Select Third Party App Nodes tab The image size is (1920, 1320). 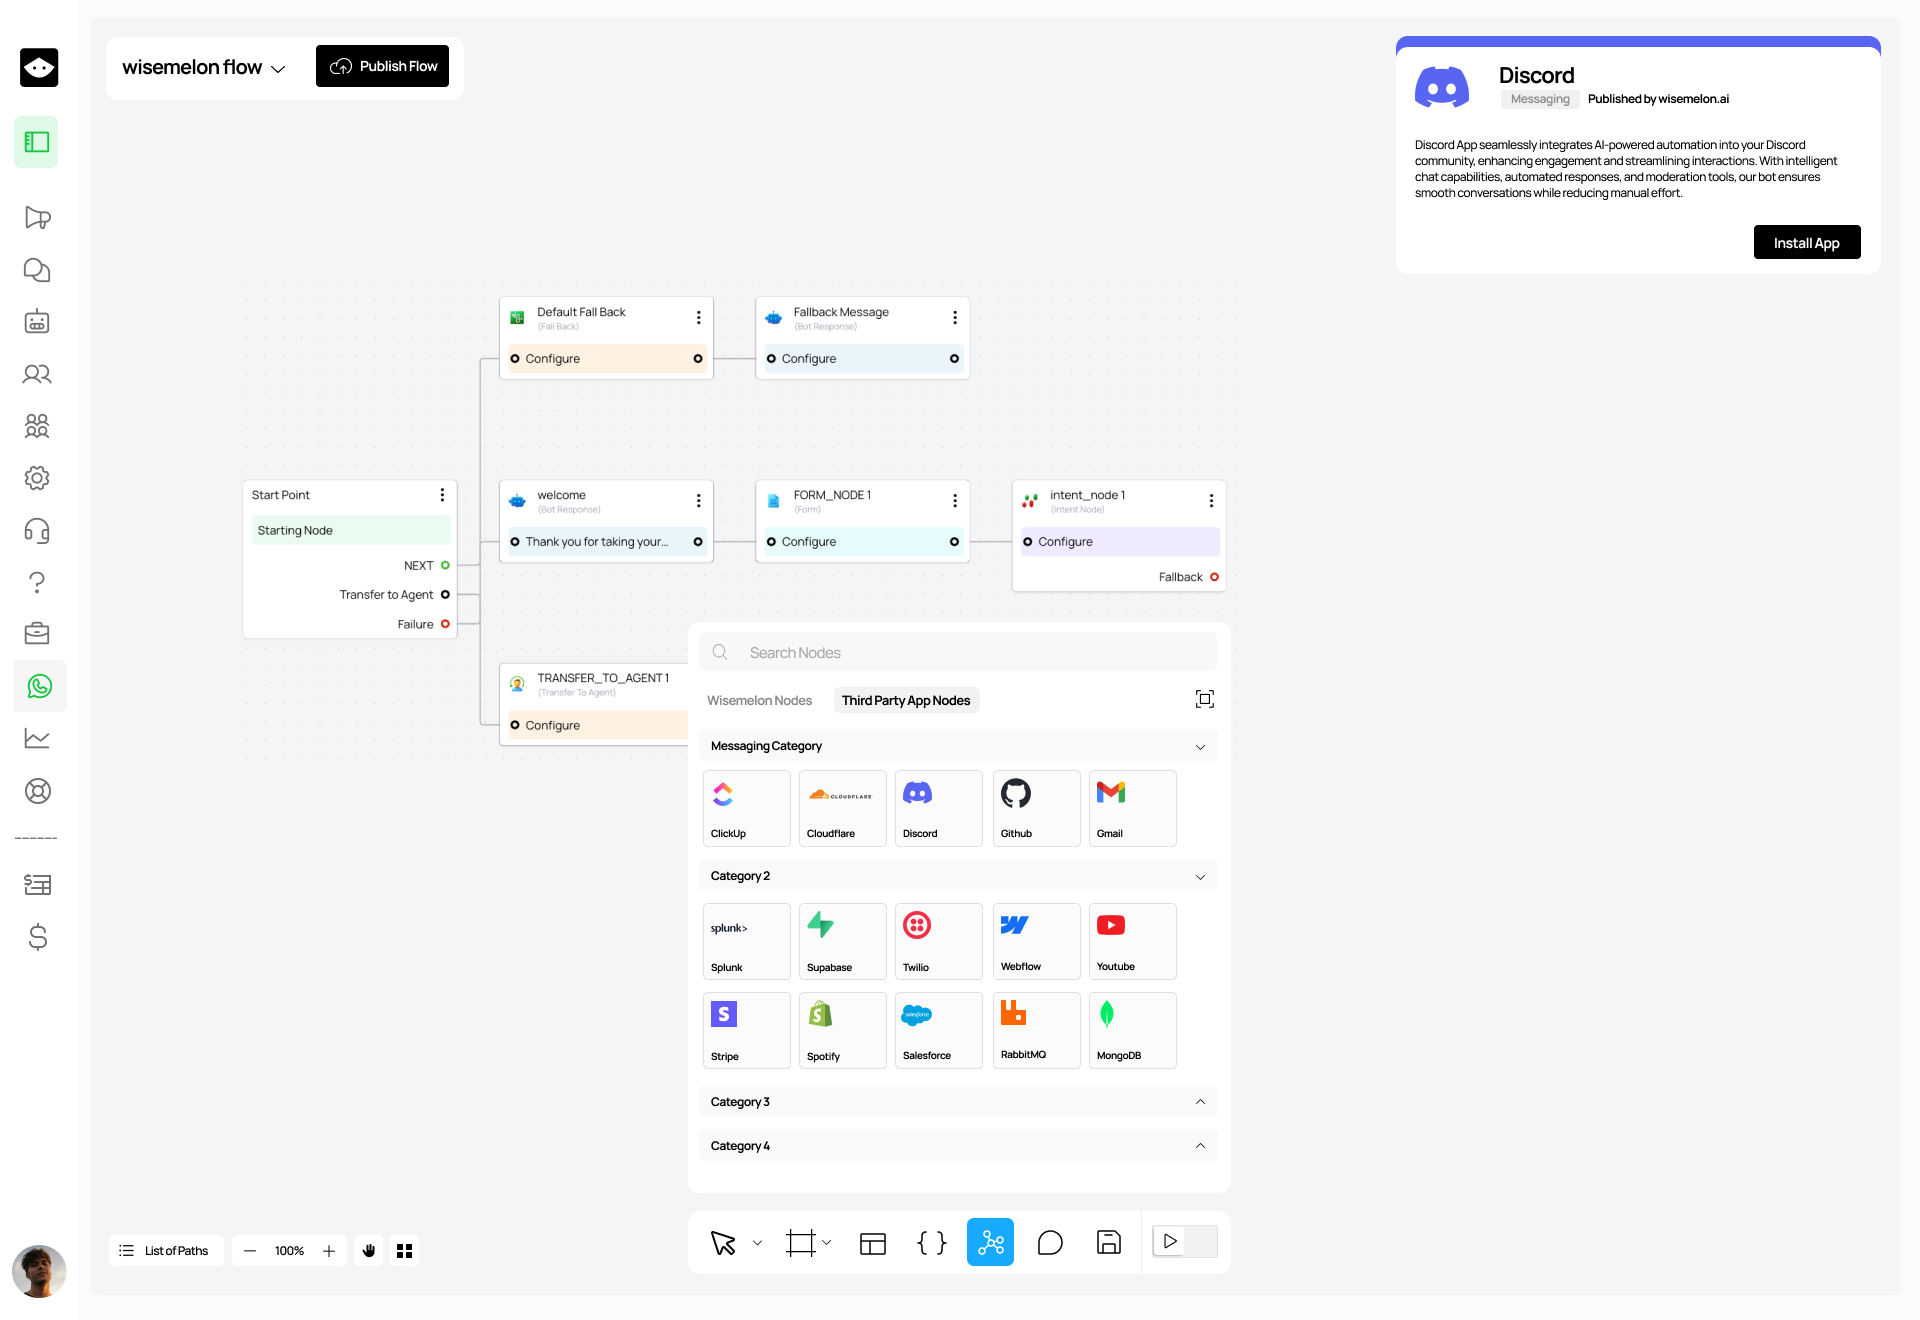pos(905,701)
